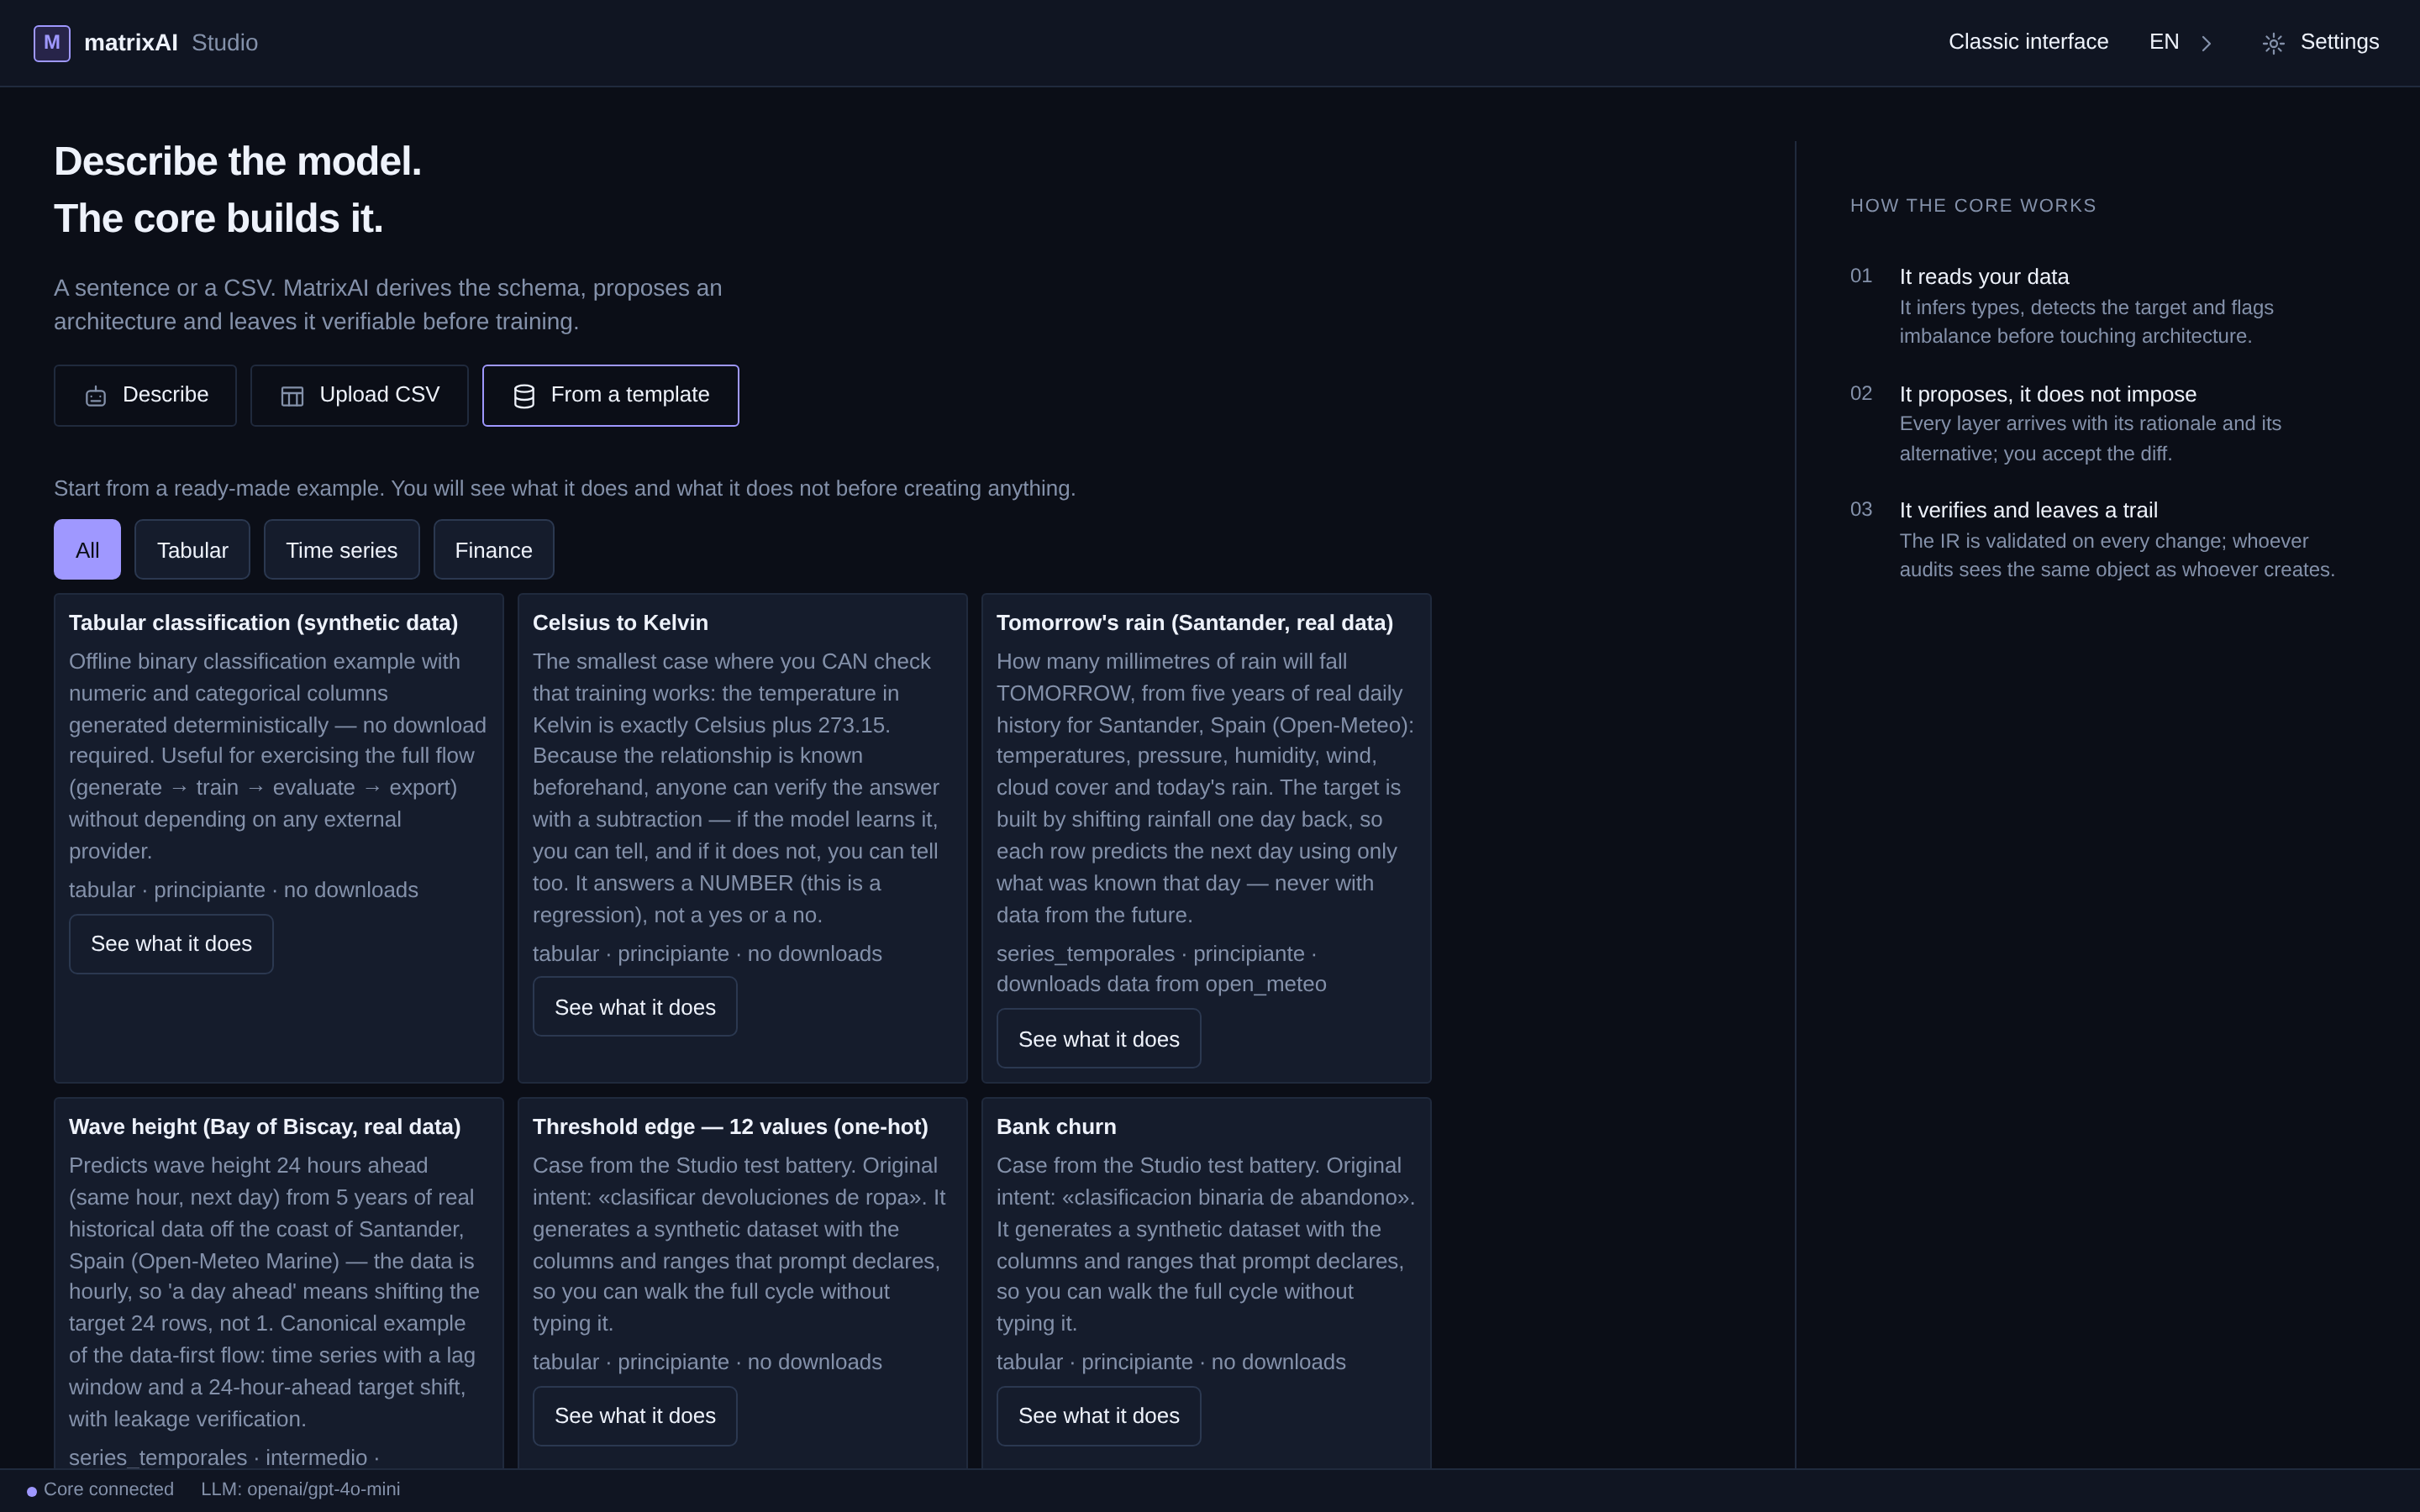Click the Core connected status dot
The image size is (2420, 1512).
click(32, 1491)
